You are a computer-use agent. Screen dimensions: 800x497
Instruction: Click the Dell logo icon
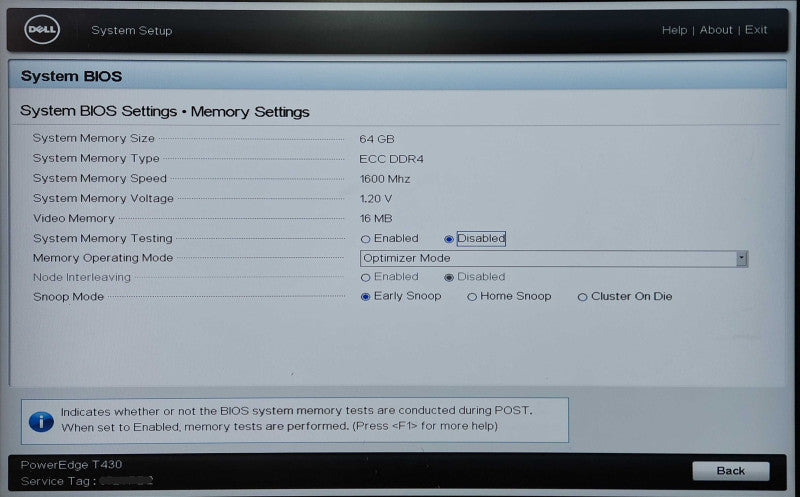click(x=42, y=30)
